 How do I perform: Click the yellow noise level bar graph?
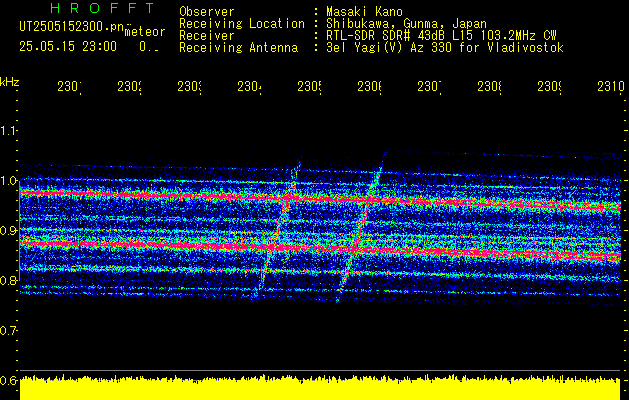[x=320, y=388]
